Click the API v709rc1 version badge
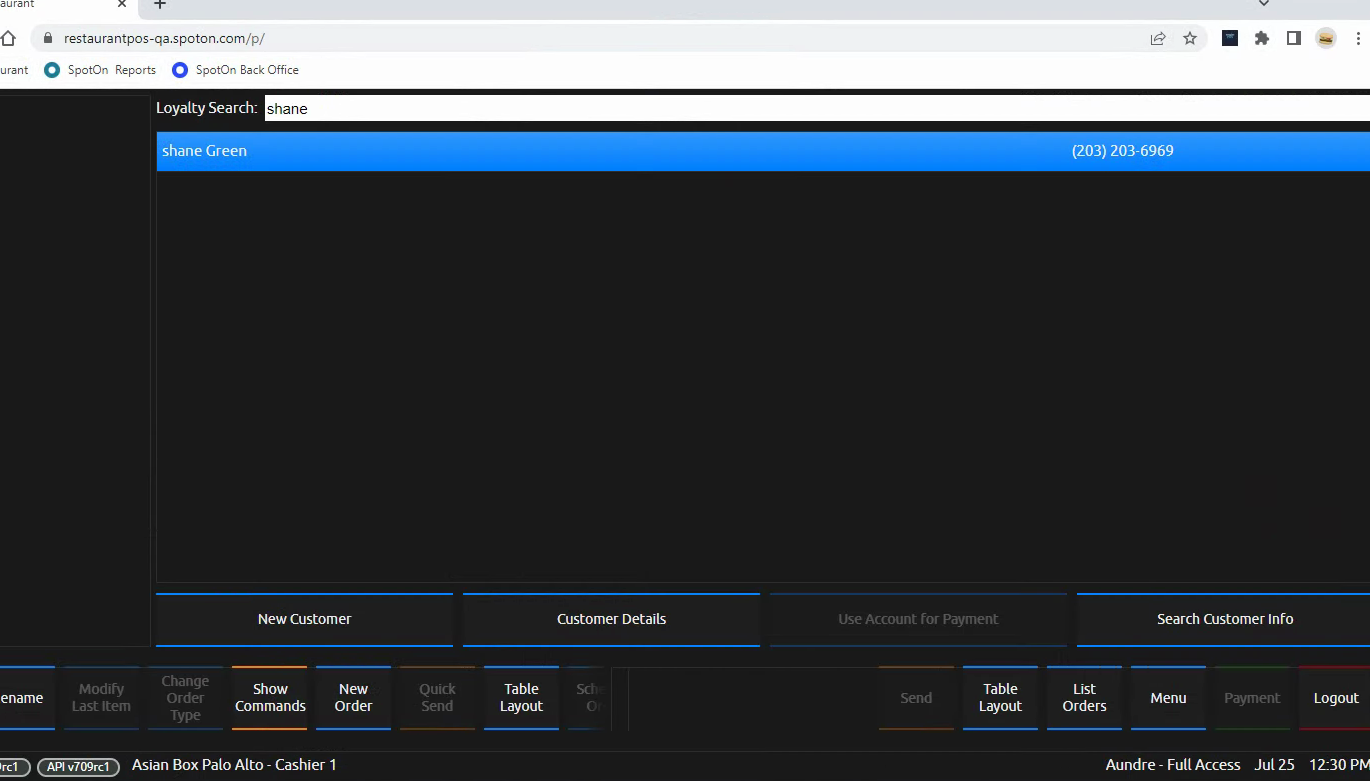 pos(79,767)
